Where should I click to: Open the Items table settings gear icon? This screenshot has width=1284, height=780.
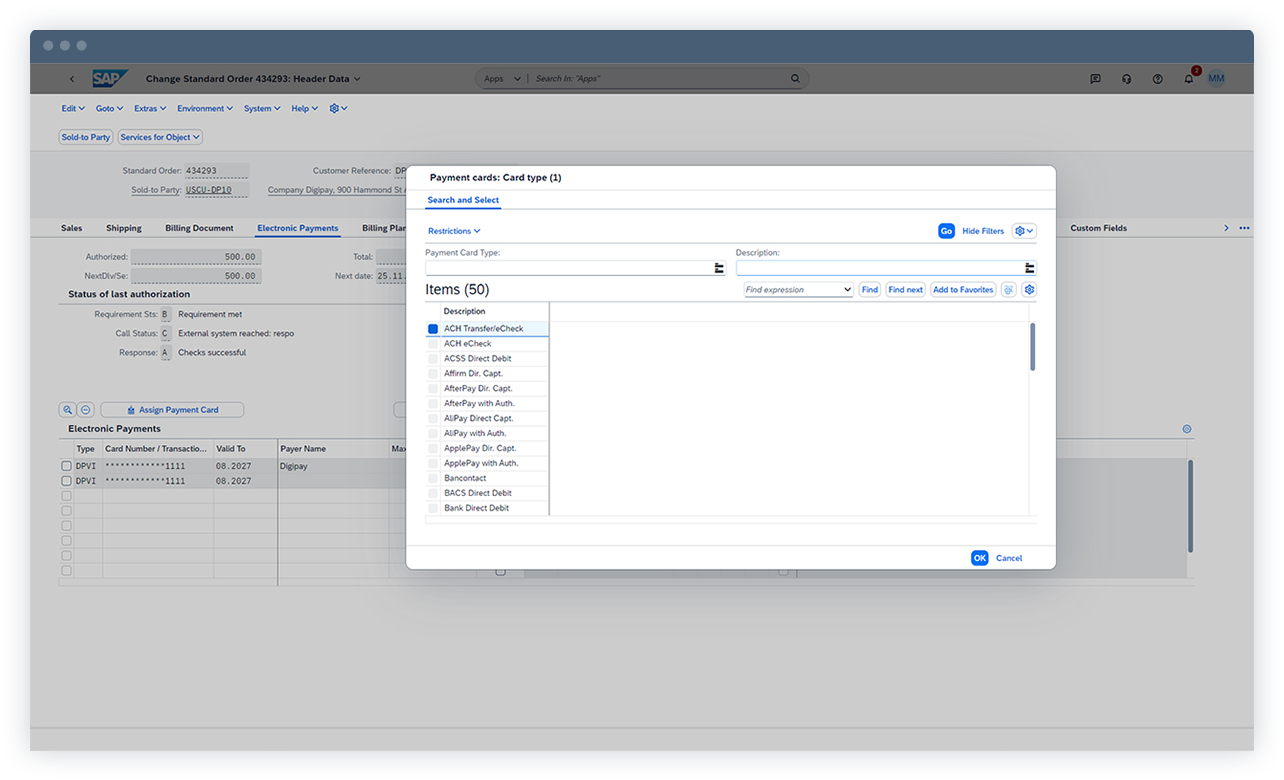pyautogui.click(x=1029, y=289)
